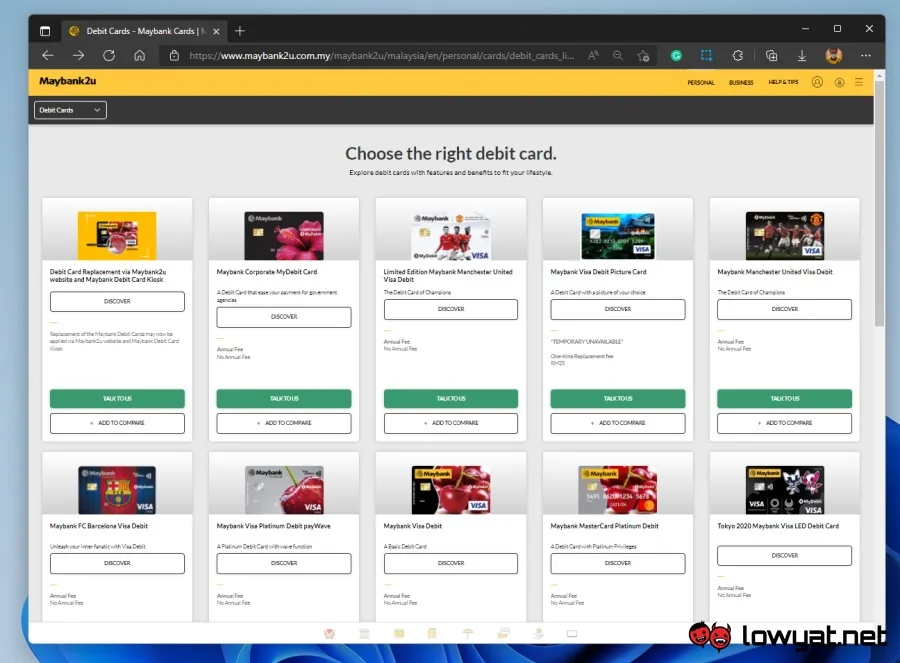Click the Corporate MyDebit hibiscus card image
The image size is (900, 663).
pyautogui.click(x=284, y=236)
